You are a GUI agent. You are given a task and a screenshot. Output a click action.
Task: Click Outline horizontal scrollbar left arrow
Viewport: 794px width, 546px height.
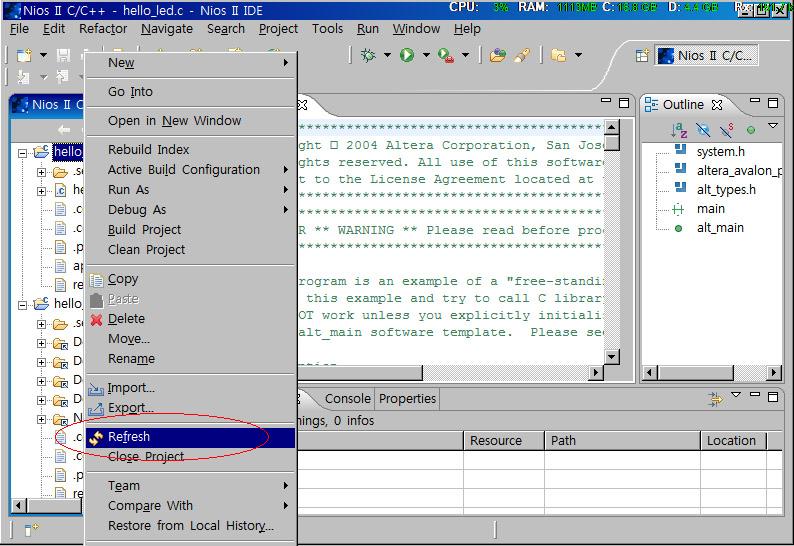(x=650, y=373)
